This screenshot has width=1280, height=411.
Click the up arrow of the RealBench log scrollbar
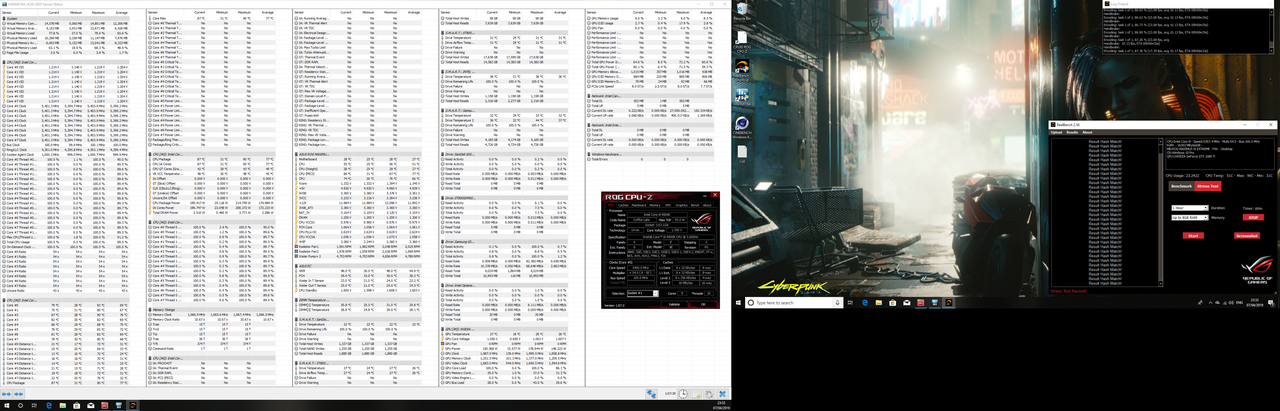(x=1160, y=141)
